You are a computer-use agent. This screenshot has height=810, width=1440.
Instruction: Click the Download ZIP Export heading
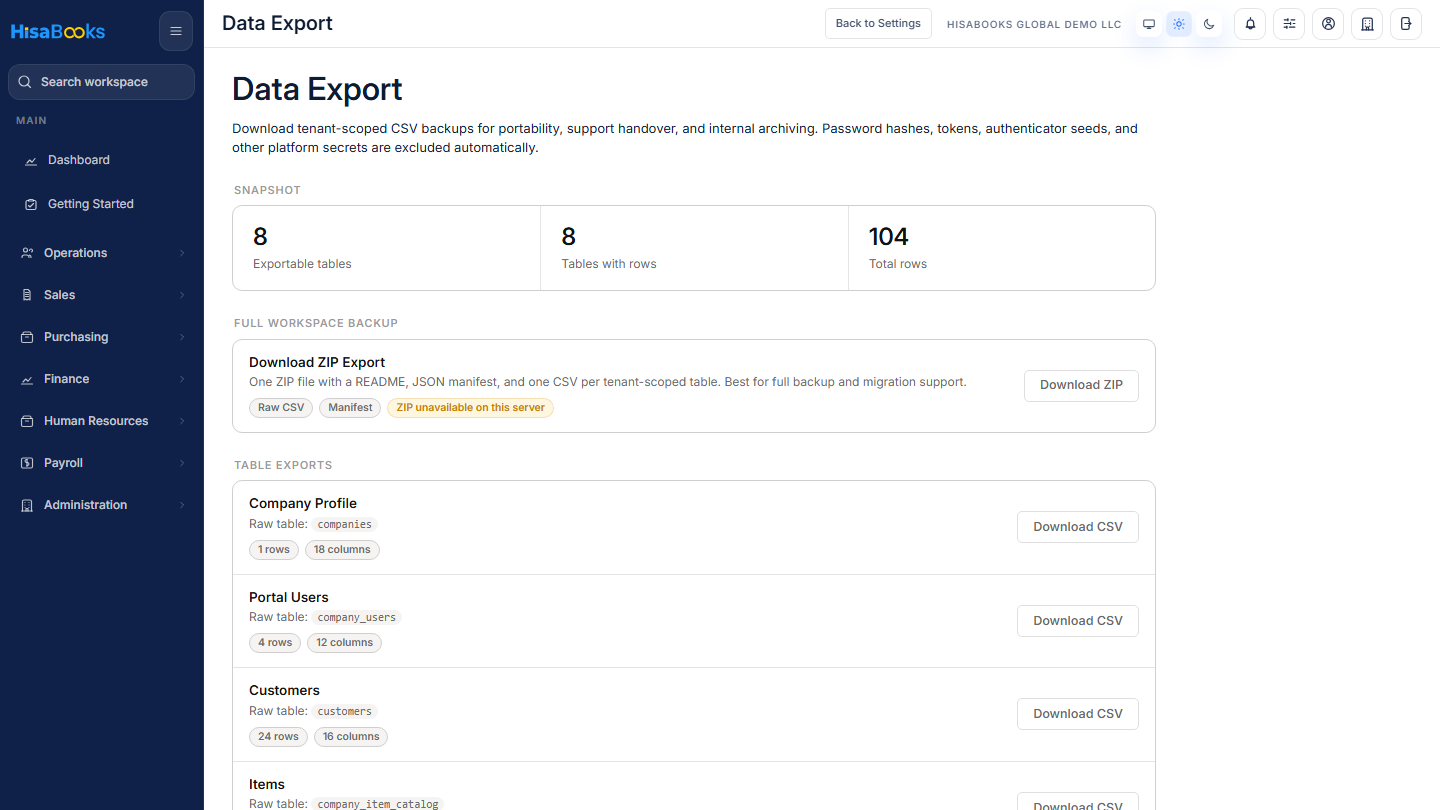tap(317, 362)
